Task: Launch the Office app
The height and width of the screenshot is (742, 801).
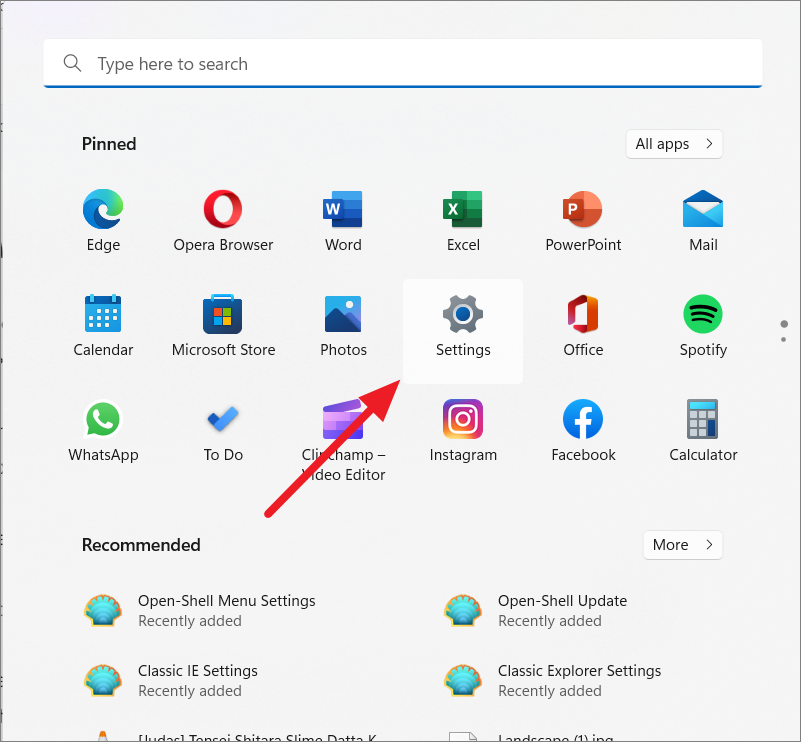Action: 583,326
